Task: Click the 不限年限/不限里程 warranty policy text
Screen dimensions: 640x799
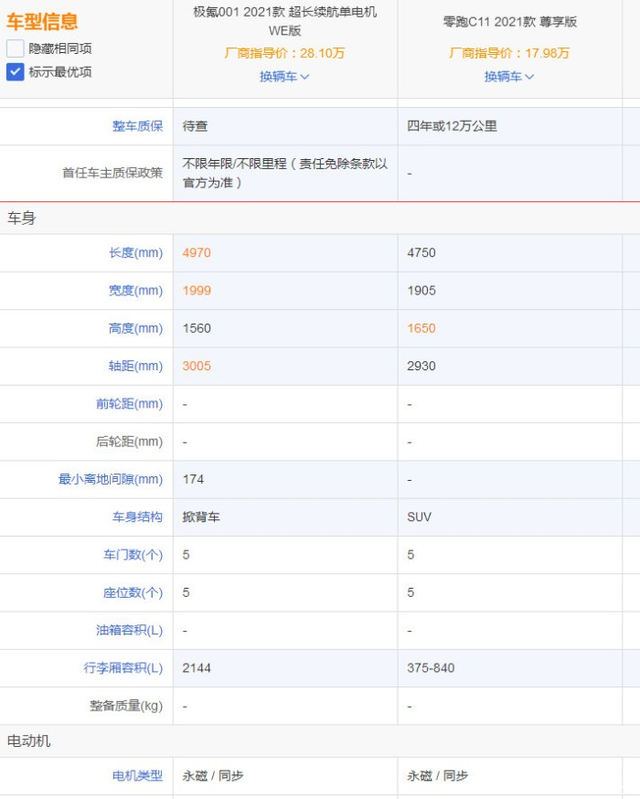Action: point(285,173)
